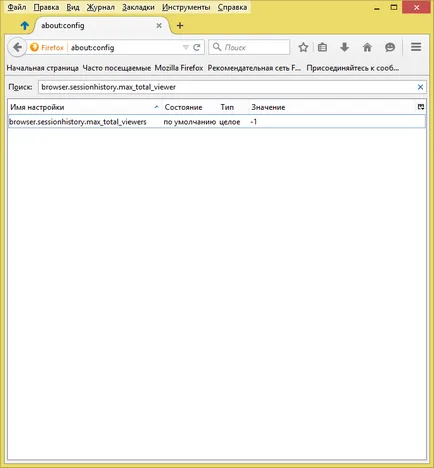The width and height of the screenshot is (434, 468).
Task: Open the Присоединяйтесь к сооб... bookmark
Action: [x=353, y=68]
